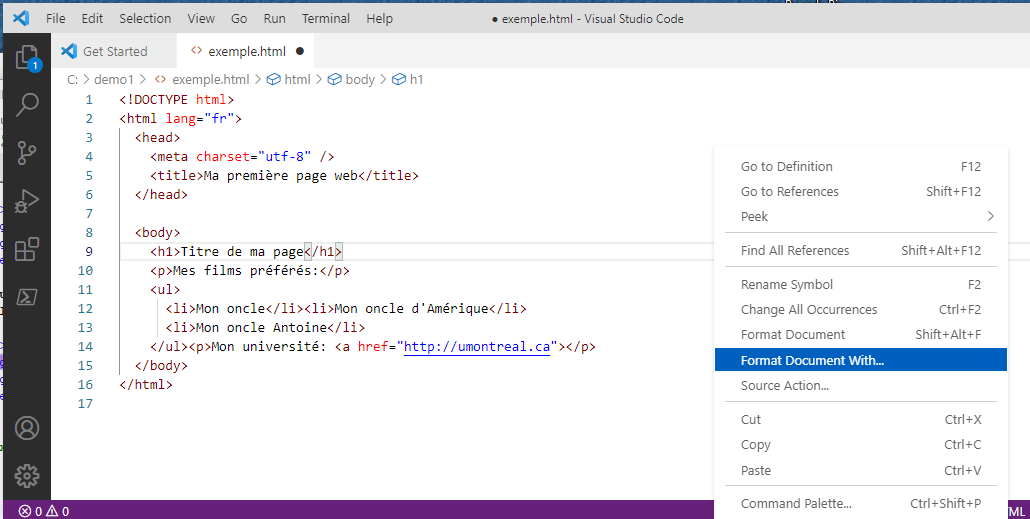Click the http://umontreal.ca link in code
This screenshot has width=1030, height=519.
[476, 346]
